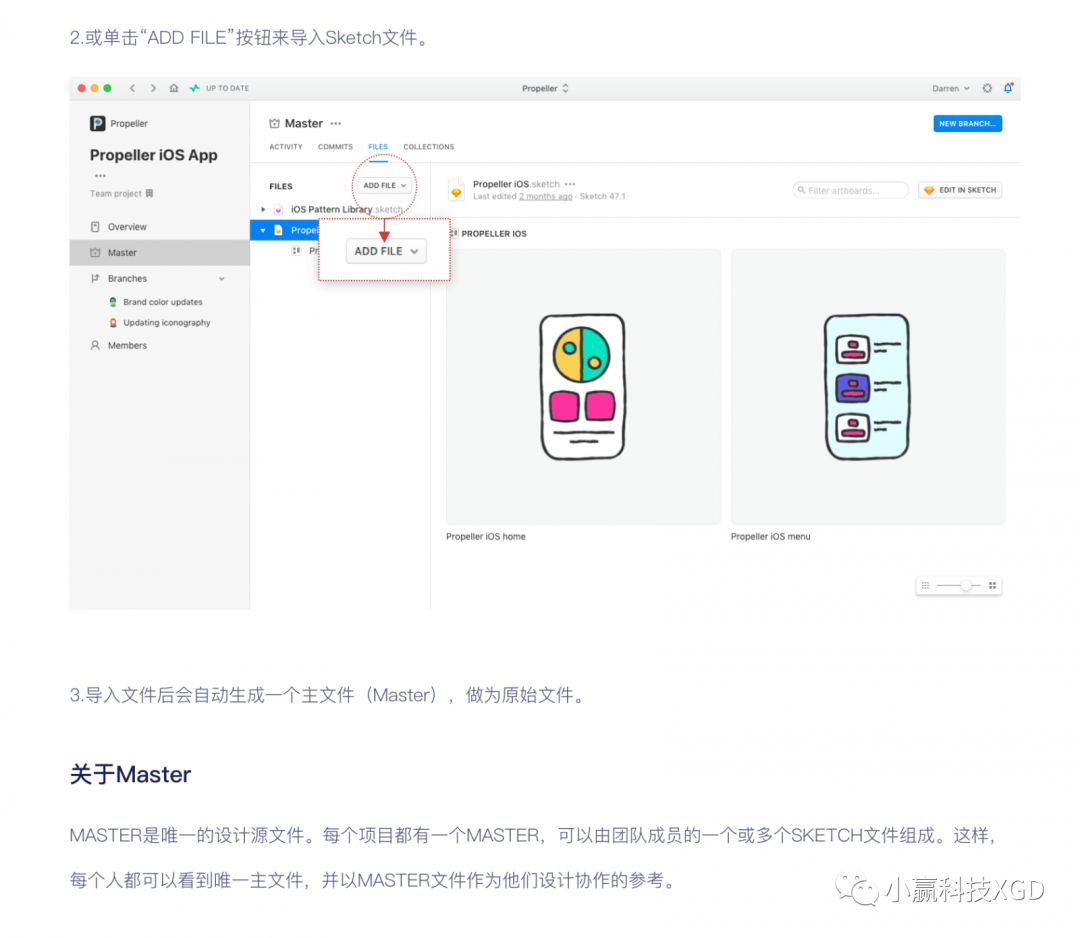Switch to the COLLECTIONS tab
This screenshot has width=1080, height=938.
[x=428, y=147]
